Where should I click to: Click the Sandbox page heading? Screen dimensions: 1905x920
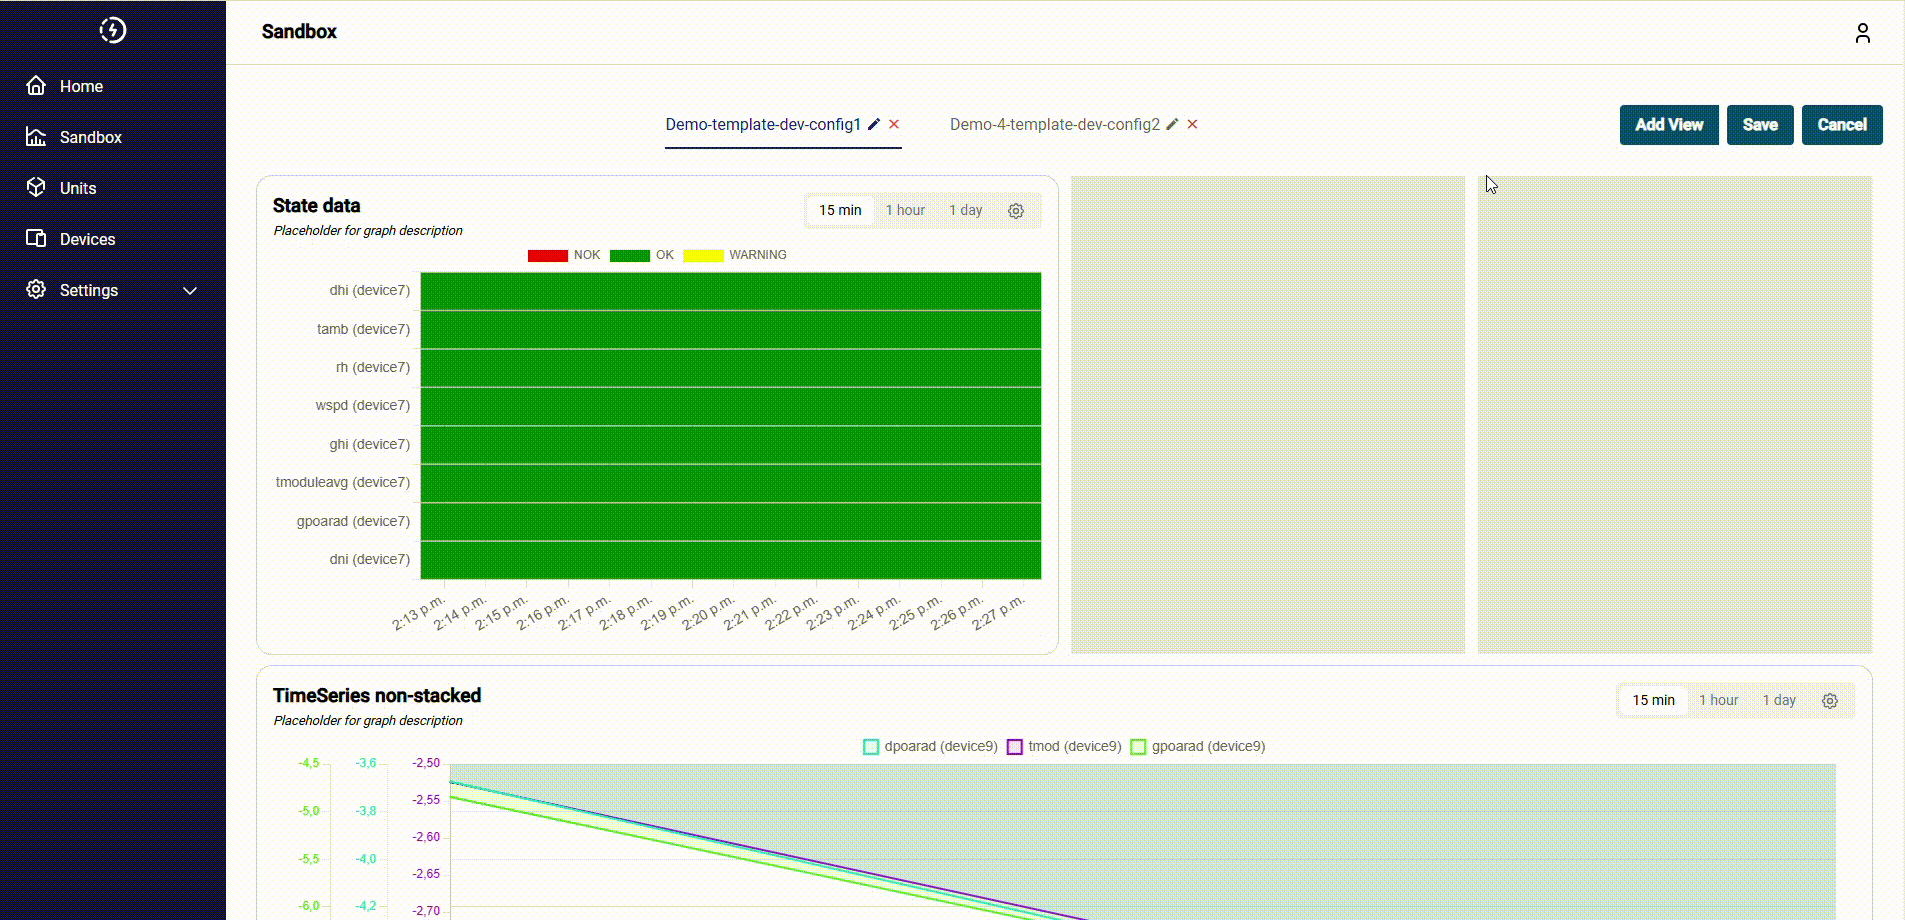click(299, 31)
